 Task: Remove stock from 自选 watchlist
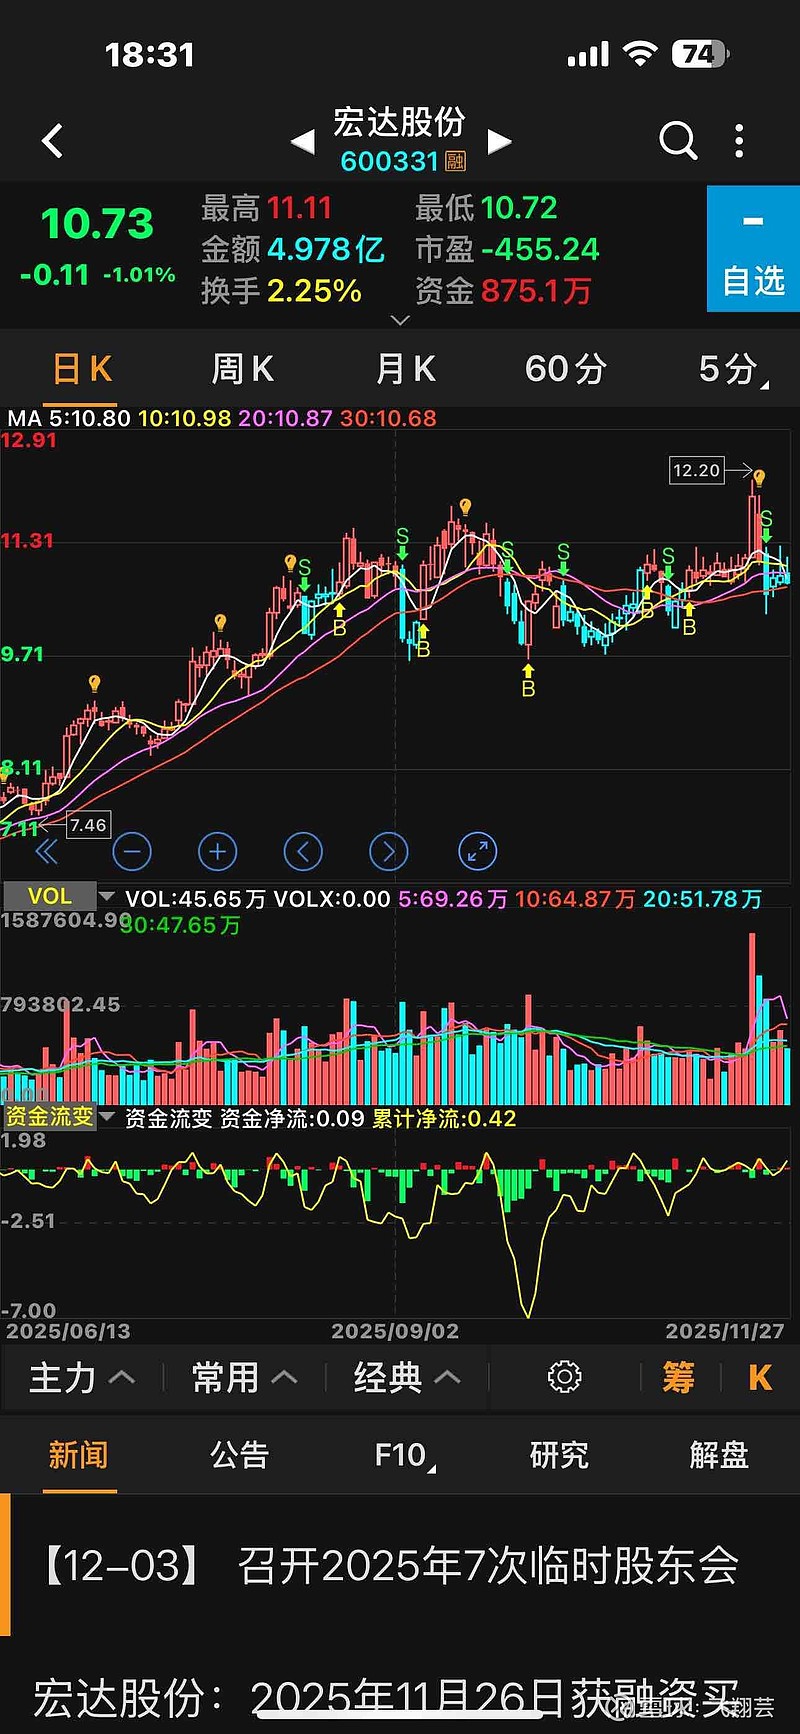click(x=753, y=250)
